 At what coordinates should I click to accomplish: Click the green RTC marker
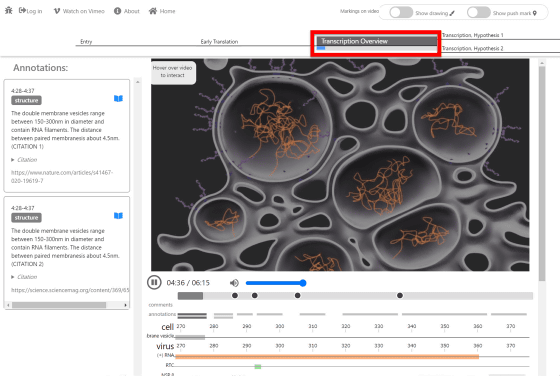coord(258,366)
